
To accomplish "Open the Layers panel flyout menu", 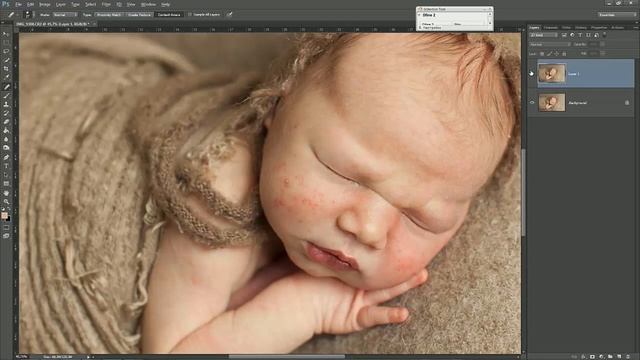I will click(x=636, y=27).
